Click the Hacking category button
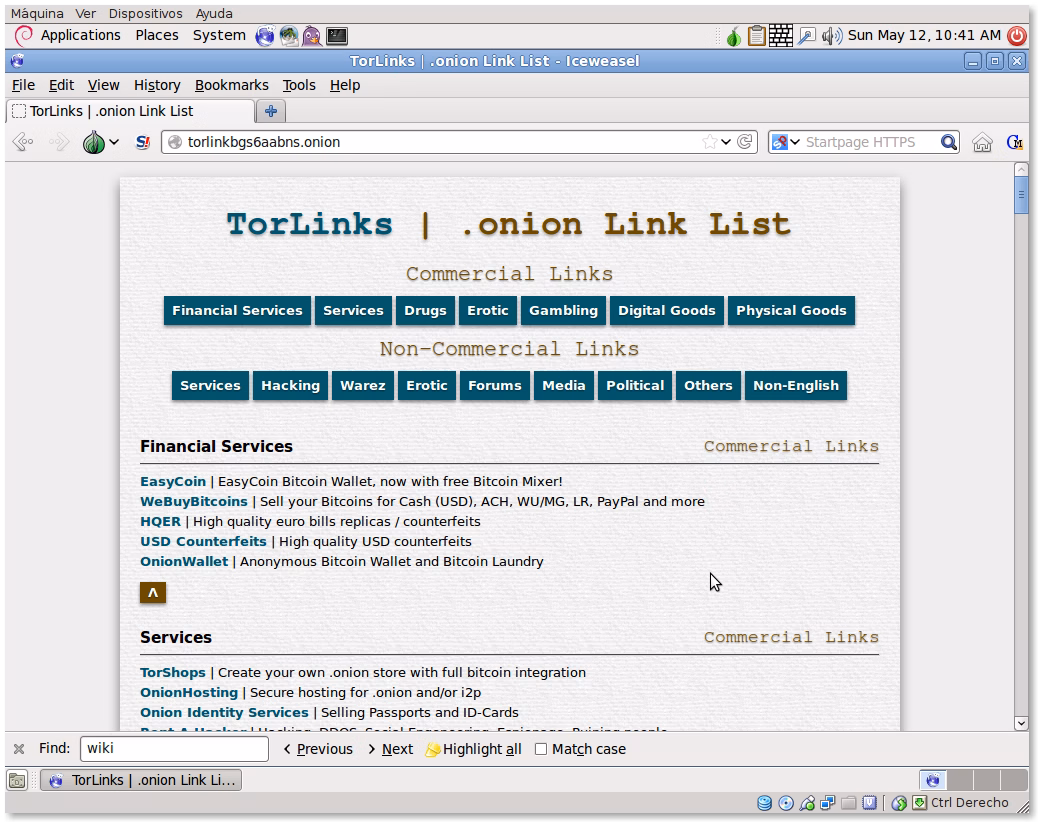Image resolution: width=1038 pixels, height=822 pixels. pos(290,385)
